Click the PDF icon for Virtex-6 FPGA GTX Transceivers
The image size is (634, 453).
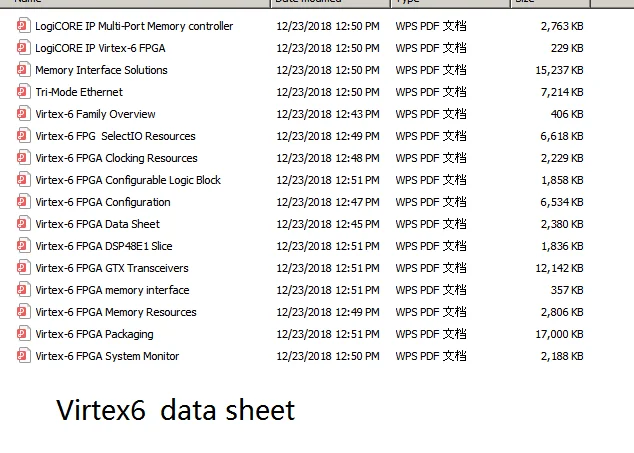click(x=23, y=268)
